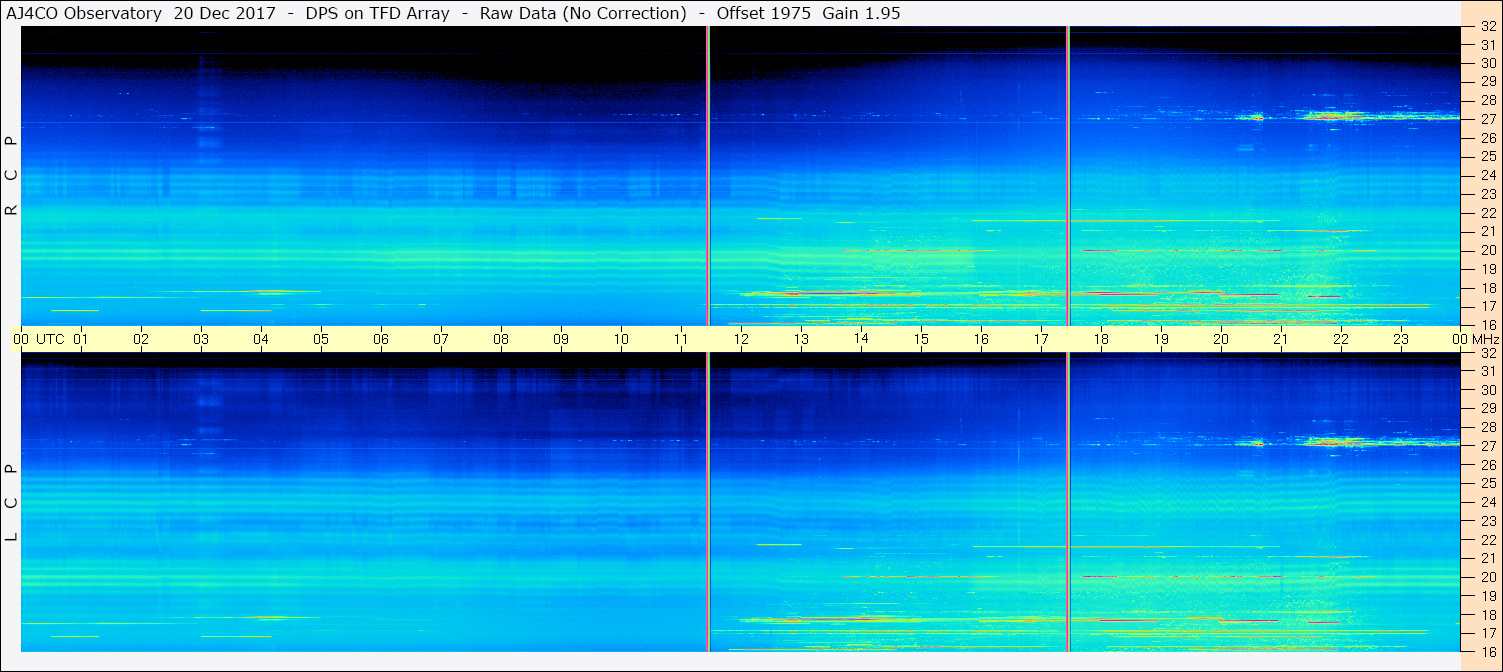Image resolution: width=1503 pixels, height=672 pixels.
Task: Click the 01 hour tick label
Action: pos(81,339)
